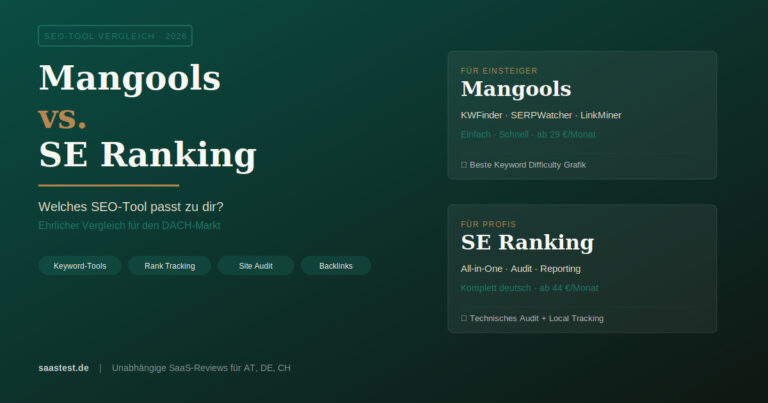
Task: Click 'Ehrlicher Vergleich für den DACH-Markt' text
Action: 129,225
